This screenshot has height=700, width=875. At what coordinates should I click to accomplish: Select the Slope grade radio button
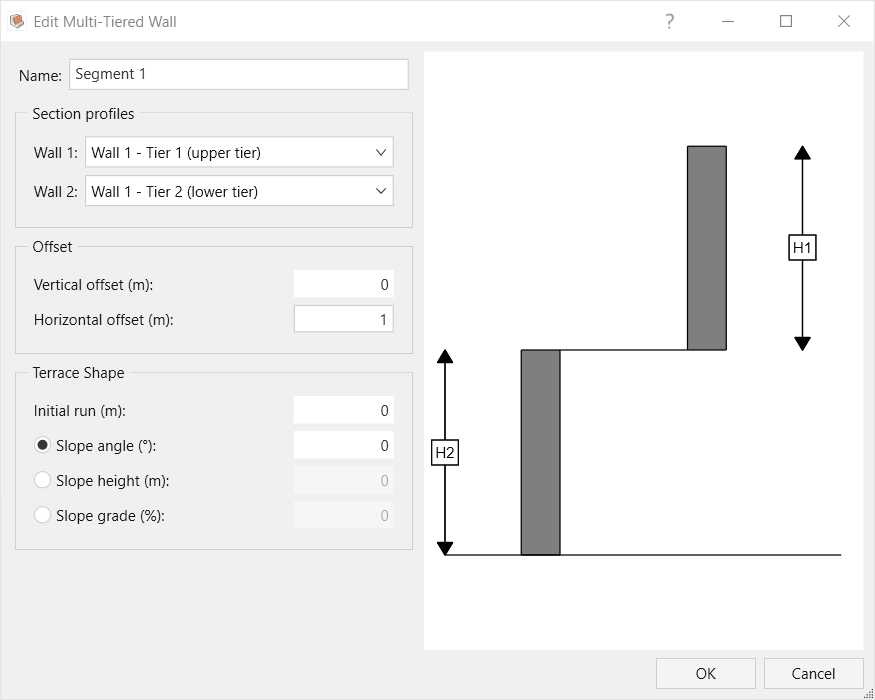coord(42,515)
